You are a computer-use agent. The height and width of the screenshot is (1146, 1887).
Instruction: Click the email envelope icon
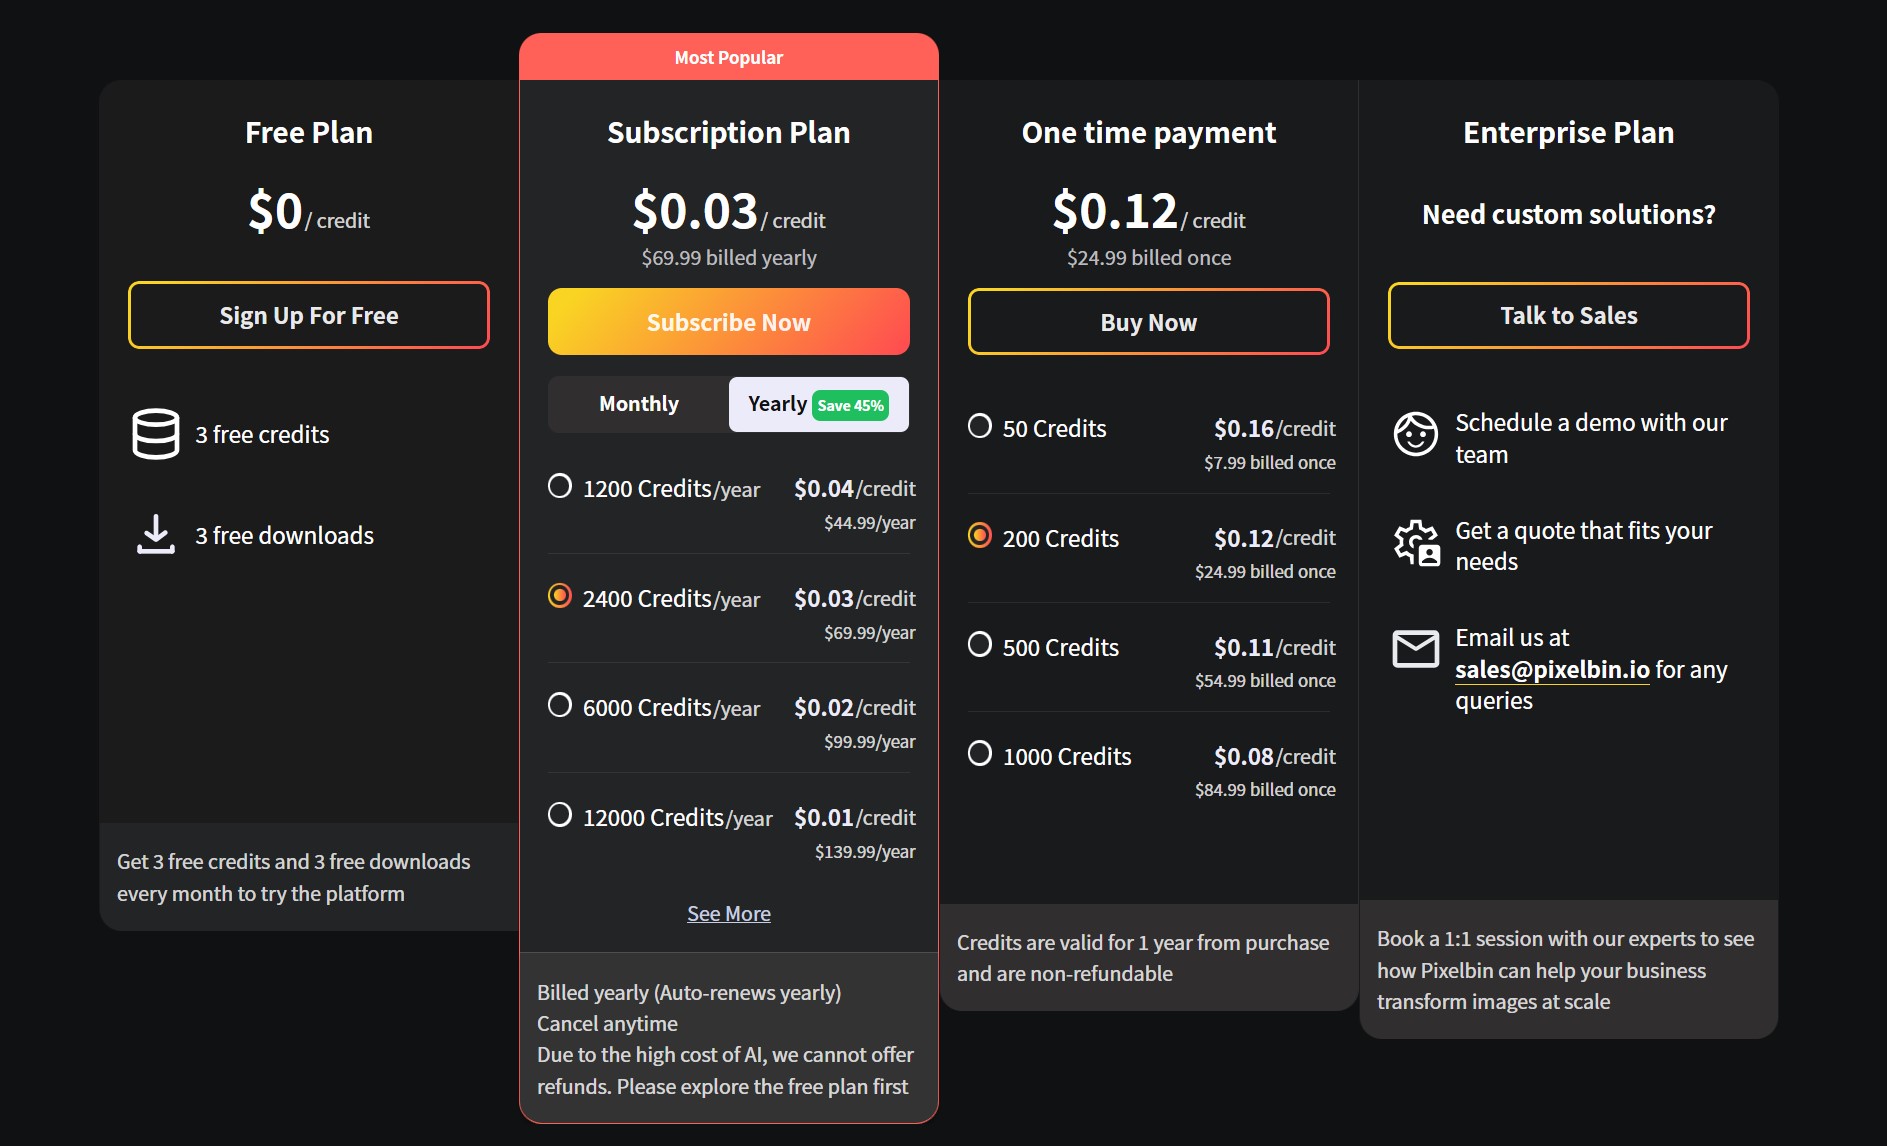(x=1415, y=649)
